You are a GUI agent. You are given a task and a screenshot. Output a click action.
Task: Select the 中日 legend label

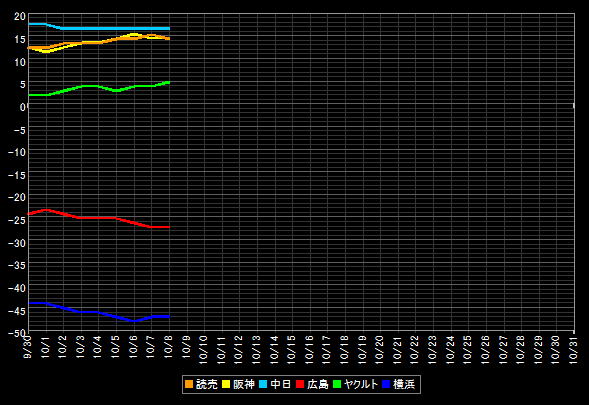click(281, 384)
